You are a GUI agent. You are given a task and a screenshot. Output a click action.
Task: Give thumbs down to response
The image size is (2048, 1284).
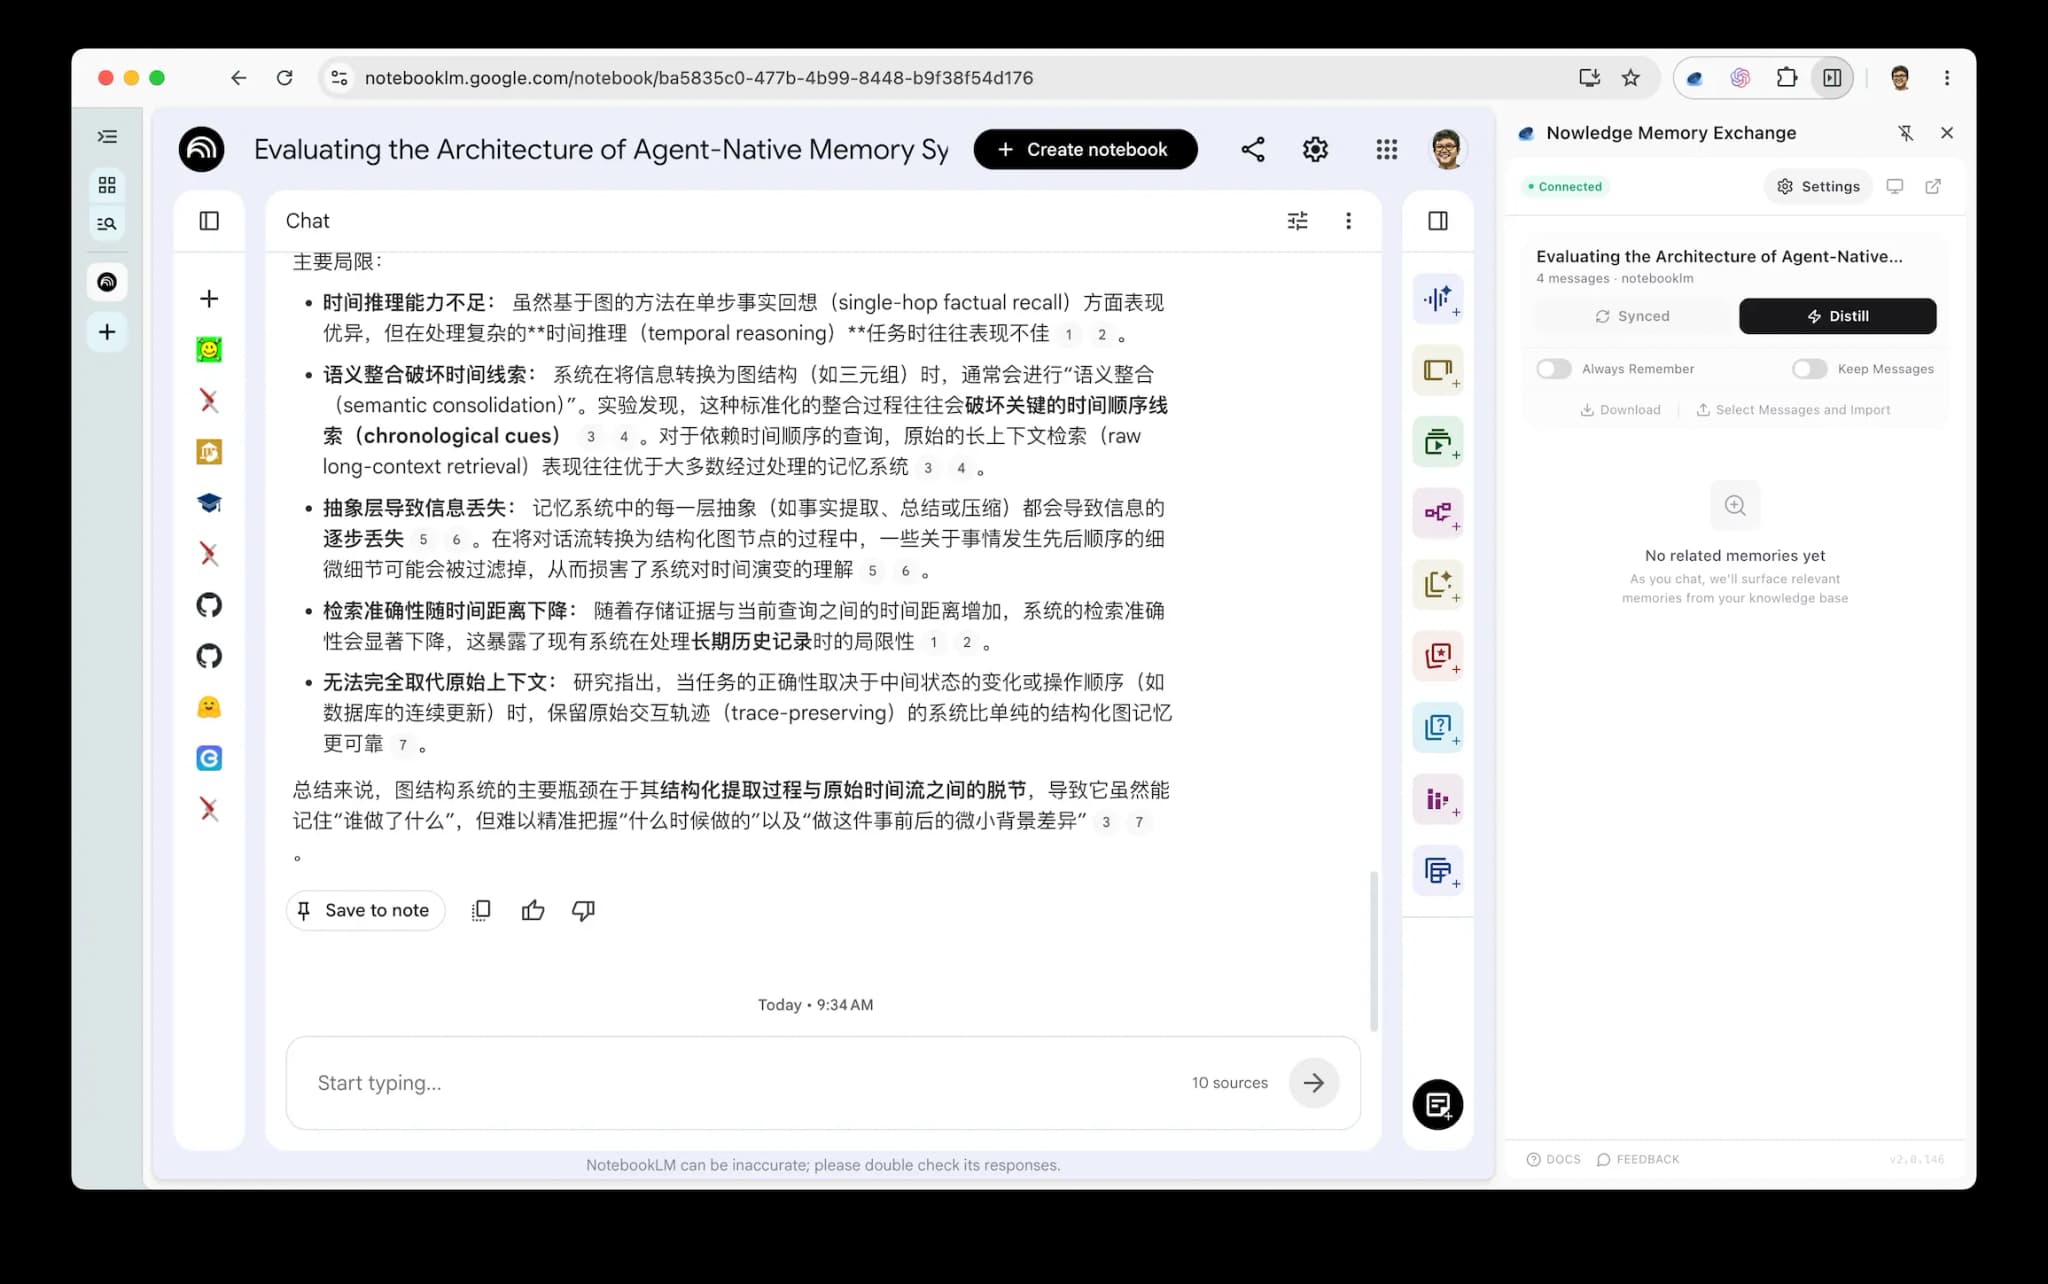[583, 910]
